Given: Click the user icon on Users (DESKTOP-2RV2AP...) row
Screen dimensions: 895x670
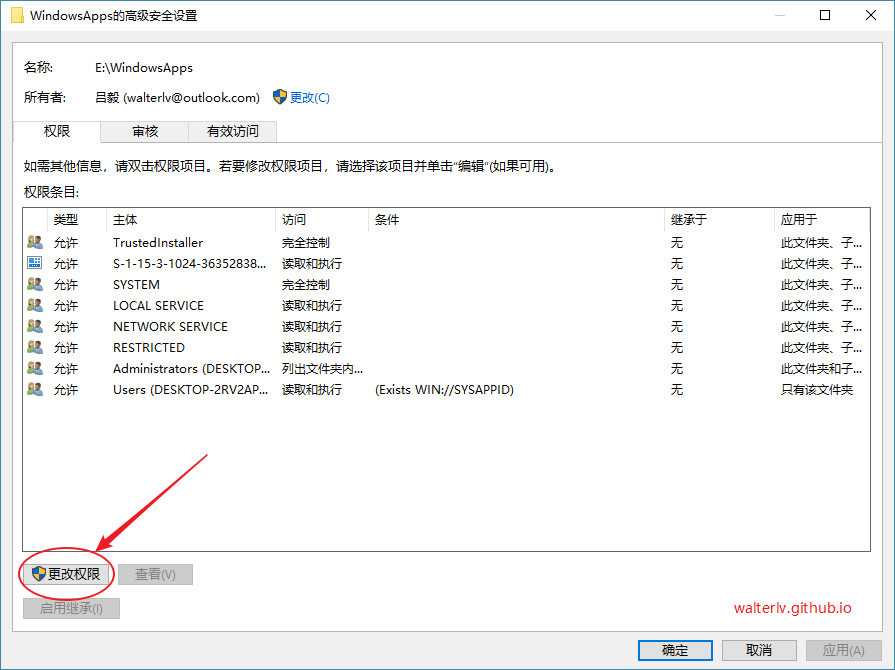Looking at the screenshot, I should (x=33, y=389).
